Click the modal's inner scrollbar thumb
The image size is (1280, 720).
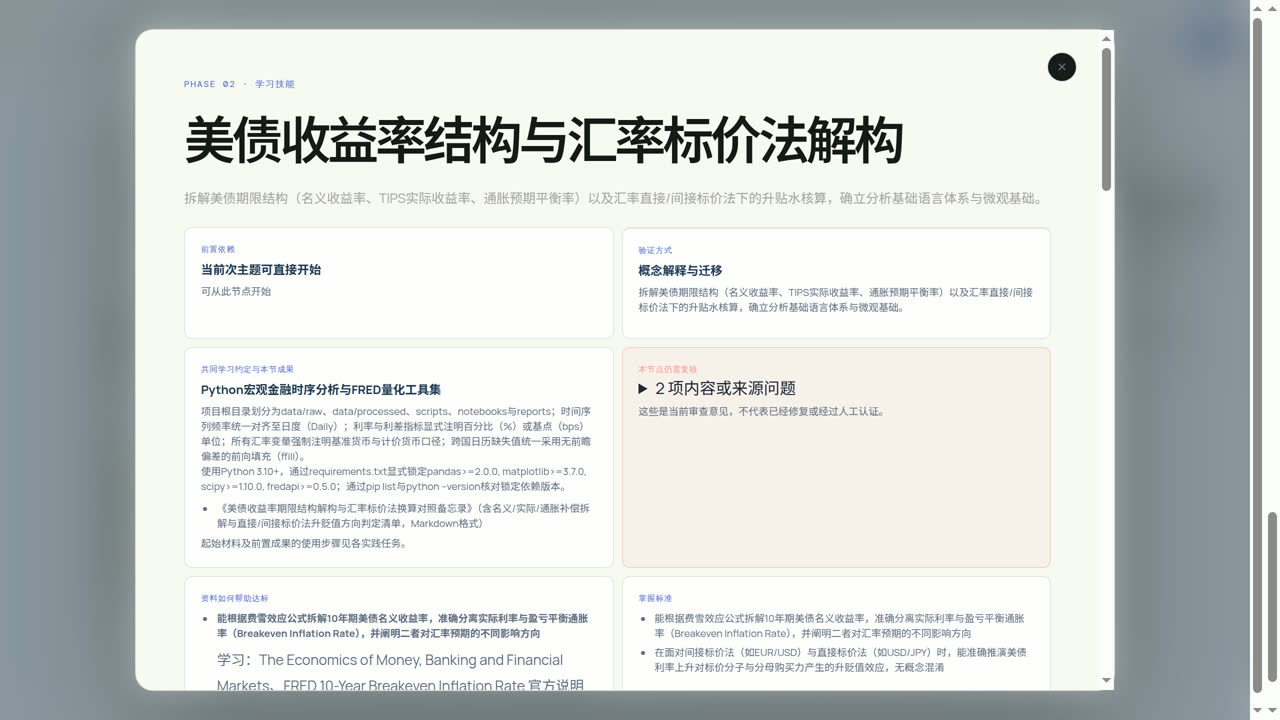pos(1106,119)
